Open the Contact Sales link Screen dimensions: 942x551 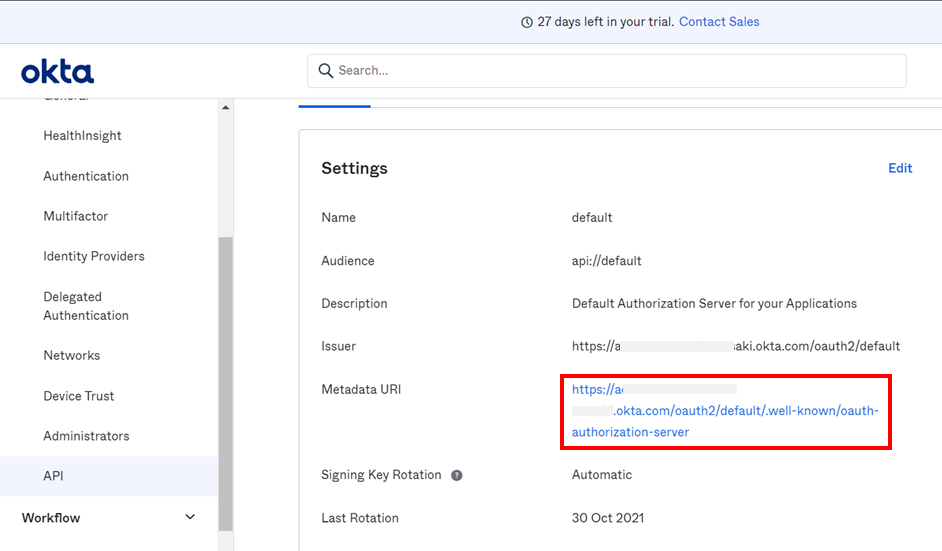click(719, 22)
